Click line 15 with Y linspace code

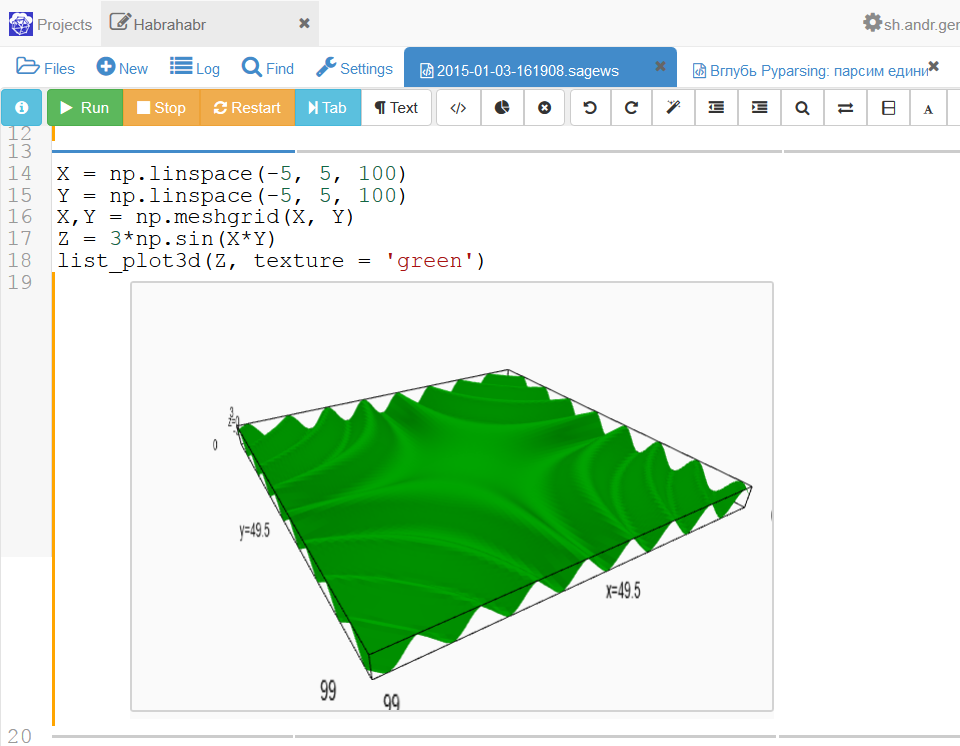231,195
